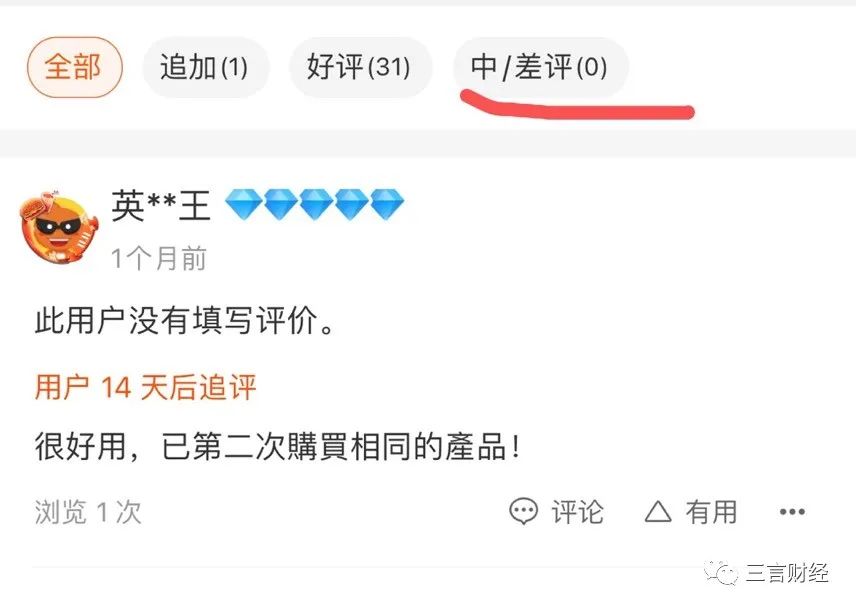Select the 全部 reviews filter
The height and width of the screenshot is (610, 856).
click(x=74, y=67)
